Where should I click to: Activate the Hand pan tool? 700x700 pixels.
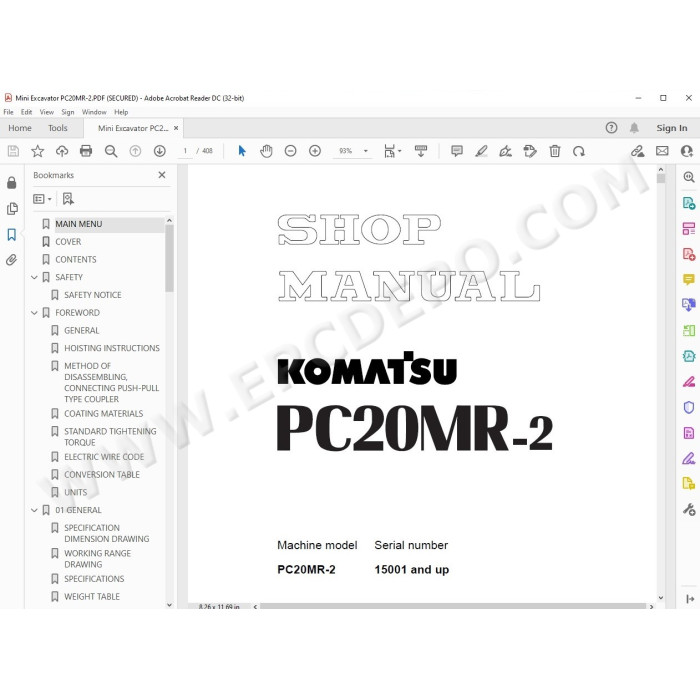(266, 151)
